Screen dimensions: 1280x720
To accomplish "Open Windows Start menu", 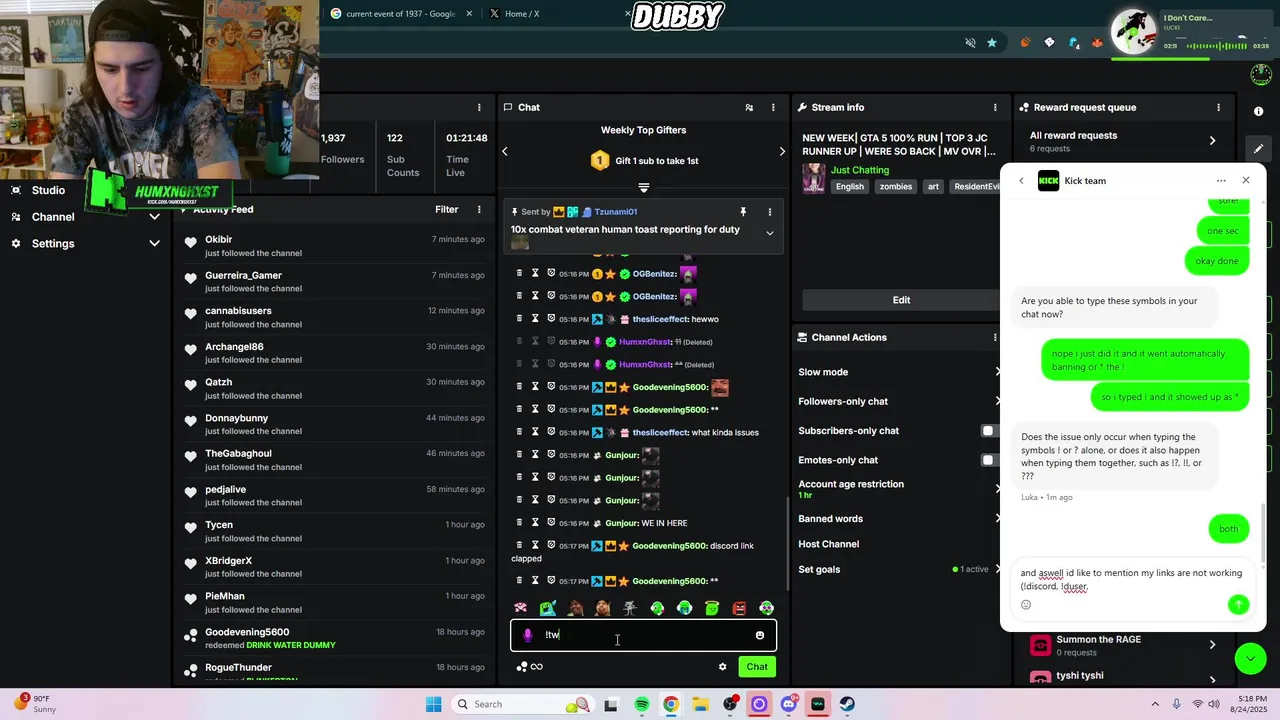I will pos(434,704).
